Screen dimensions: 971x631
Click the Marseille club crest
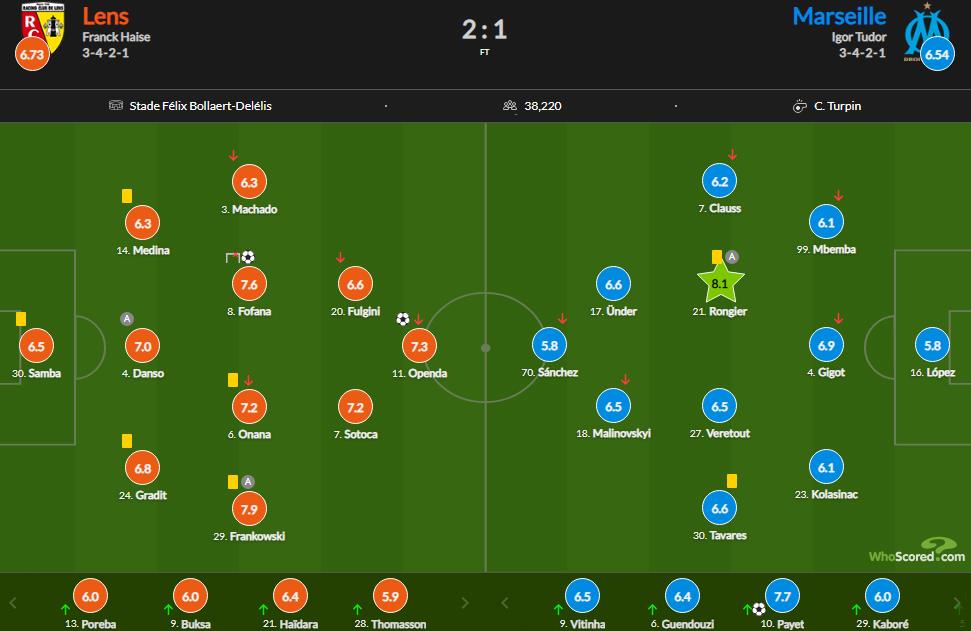(x=925, y=29)
